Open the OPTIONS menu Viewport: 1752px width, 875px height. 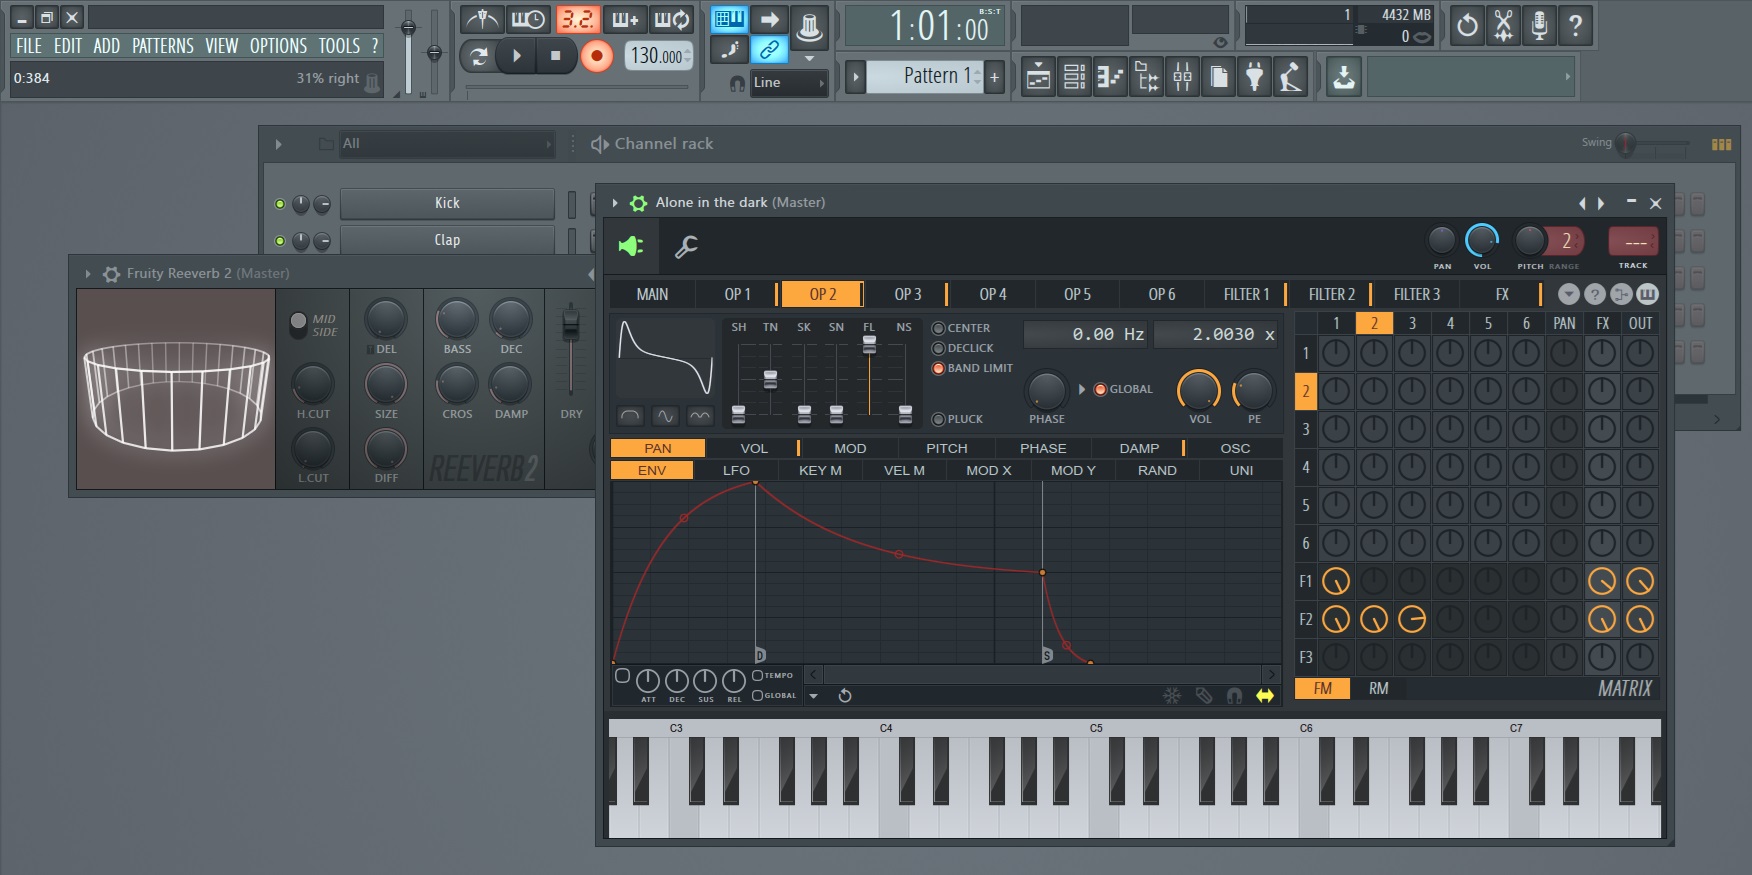(x=278, y=46)
